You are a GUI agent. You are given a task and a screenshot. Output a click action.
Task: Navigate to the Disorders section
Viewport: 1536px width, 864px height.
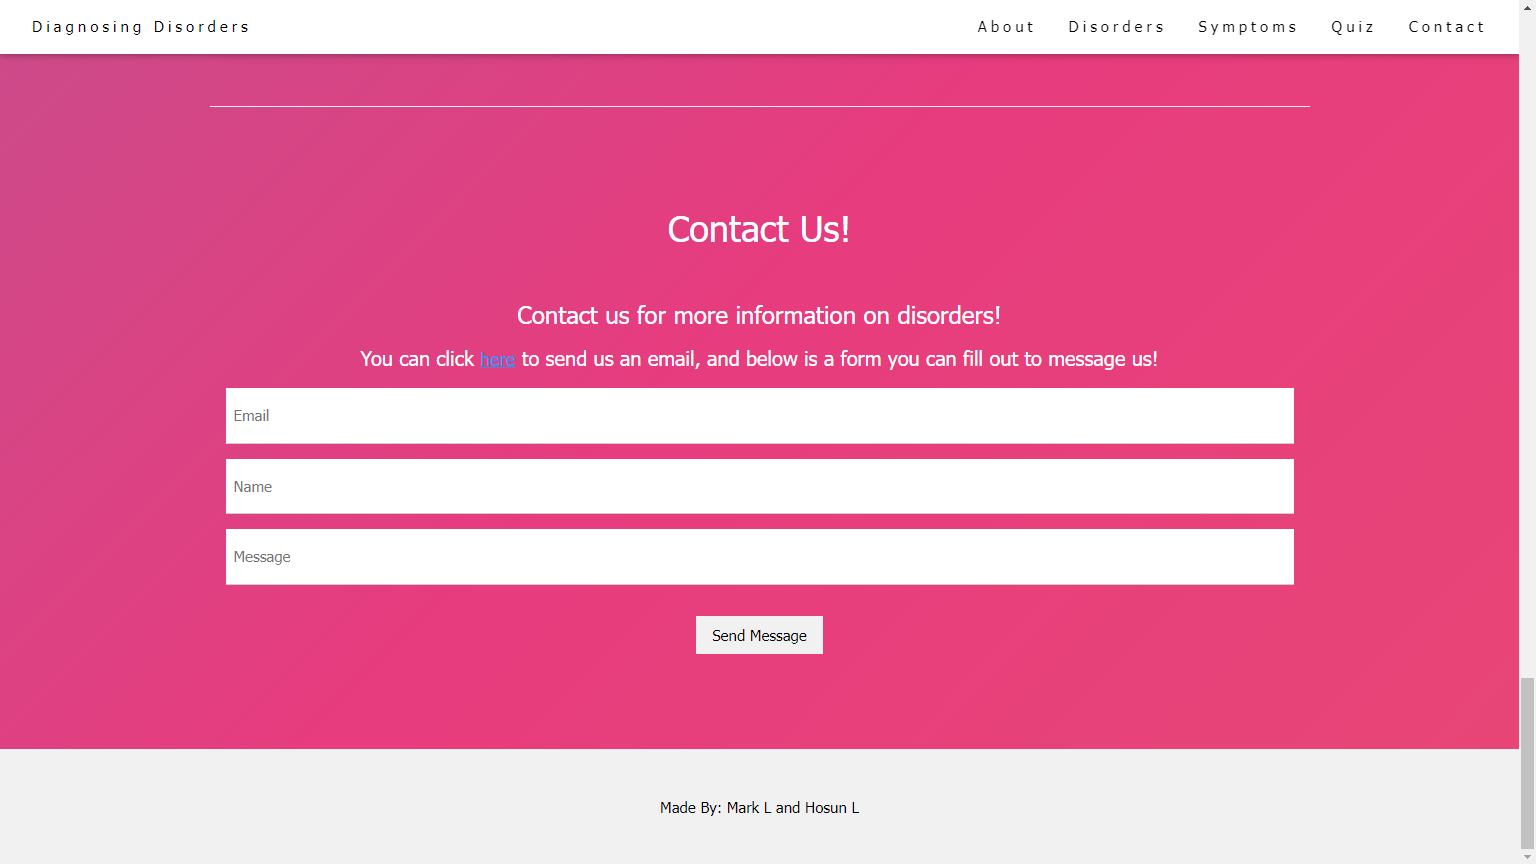click(x=1116, y=26)
